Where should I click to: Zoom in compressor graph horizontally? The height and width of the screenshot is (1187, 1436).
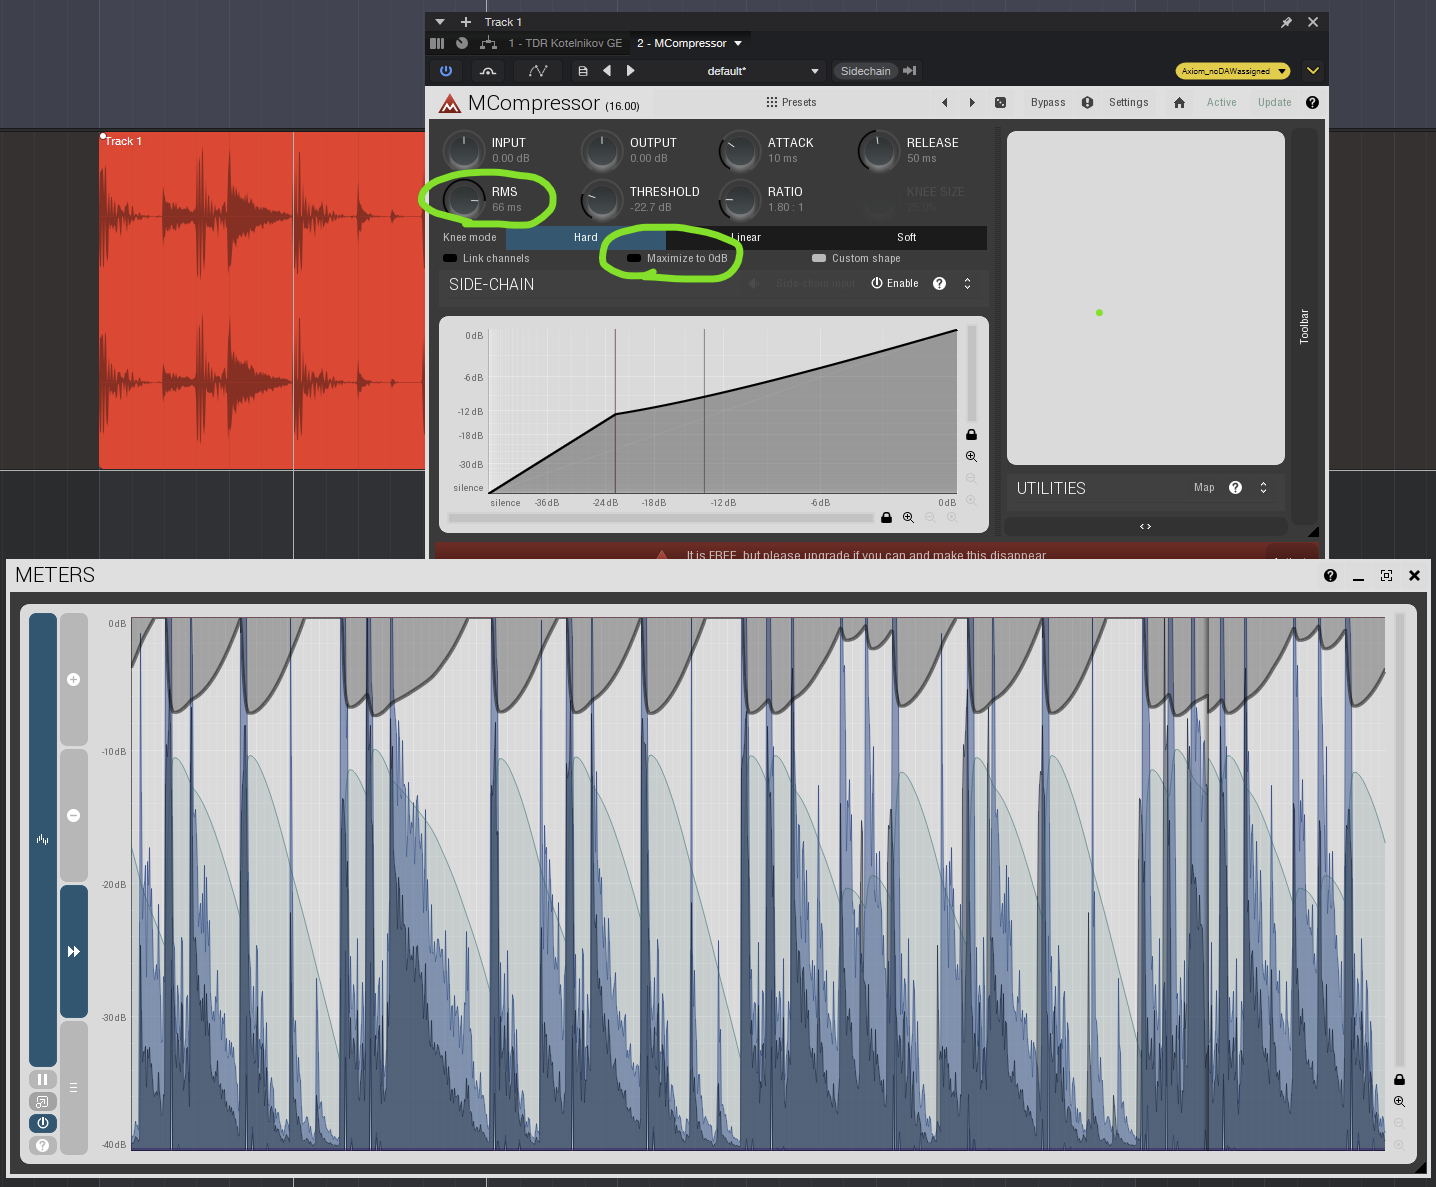908,517
